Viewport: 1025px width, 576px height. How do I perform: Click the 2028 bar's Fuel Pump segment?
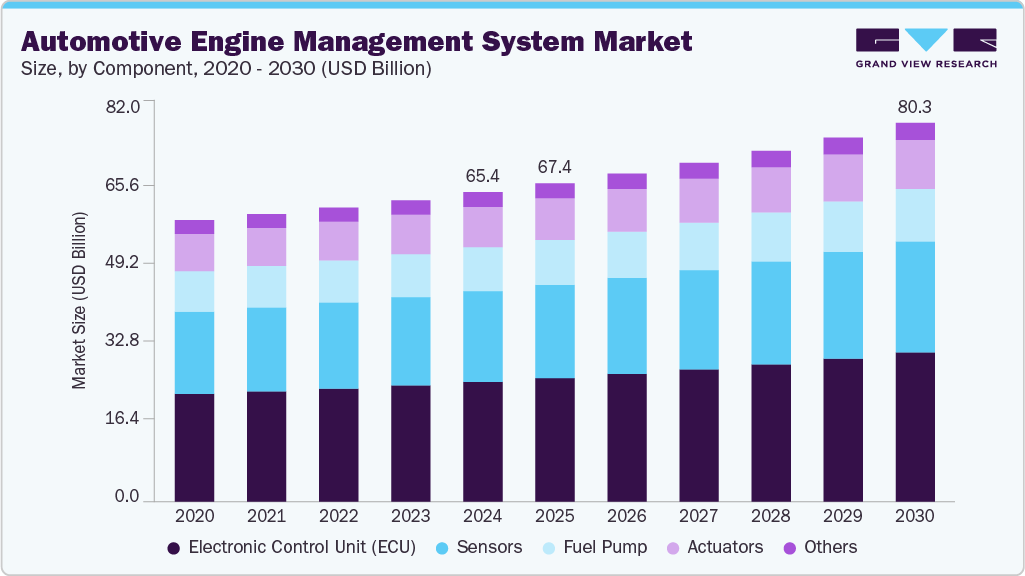(771, 237)
